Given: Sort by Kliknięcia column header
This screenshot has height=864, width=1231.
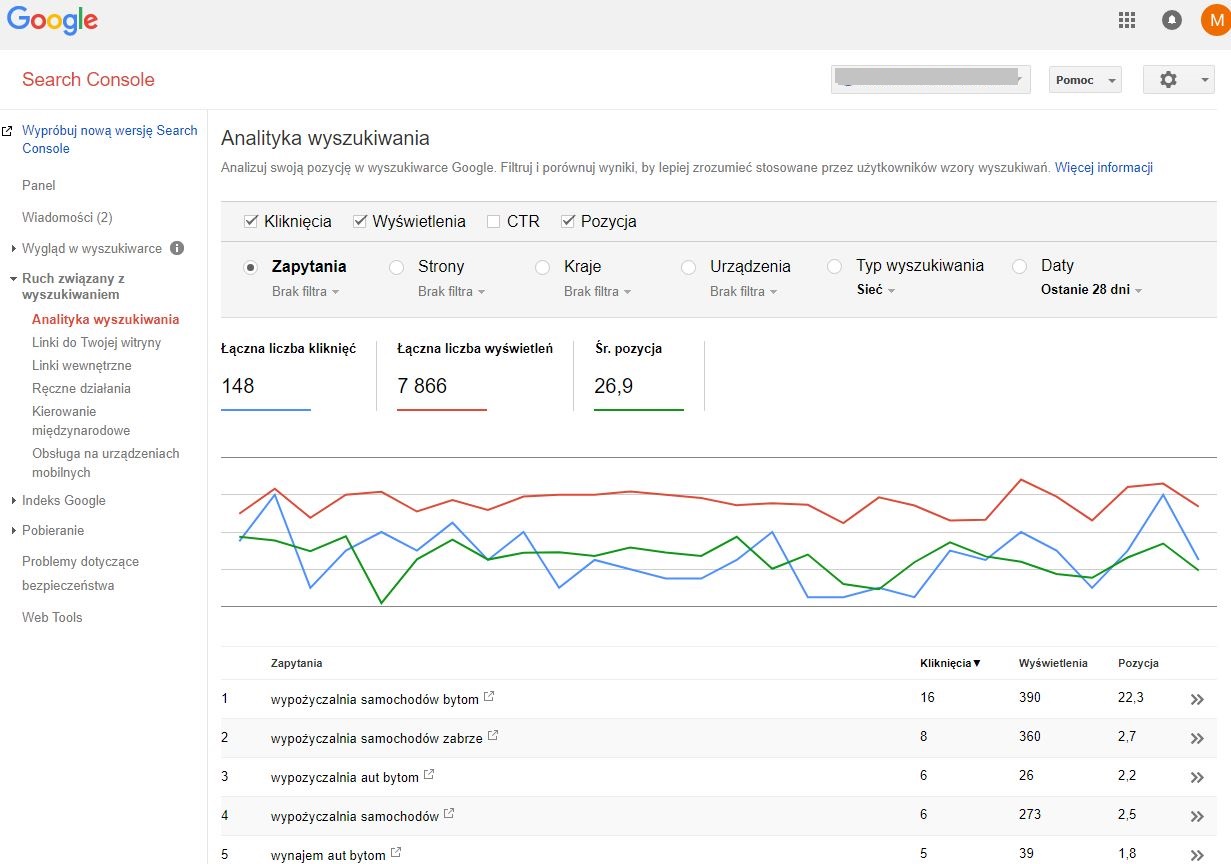Looking at the screenshot, I should 950,663.
